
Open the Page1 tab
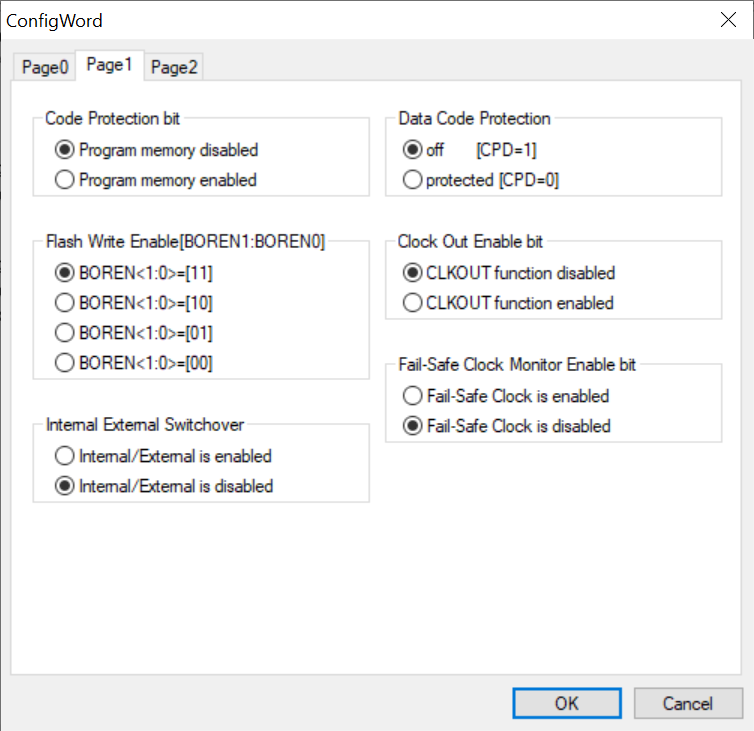click(110, 65)
